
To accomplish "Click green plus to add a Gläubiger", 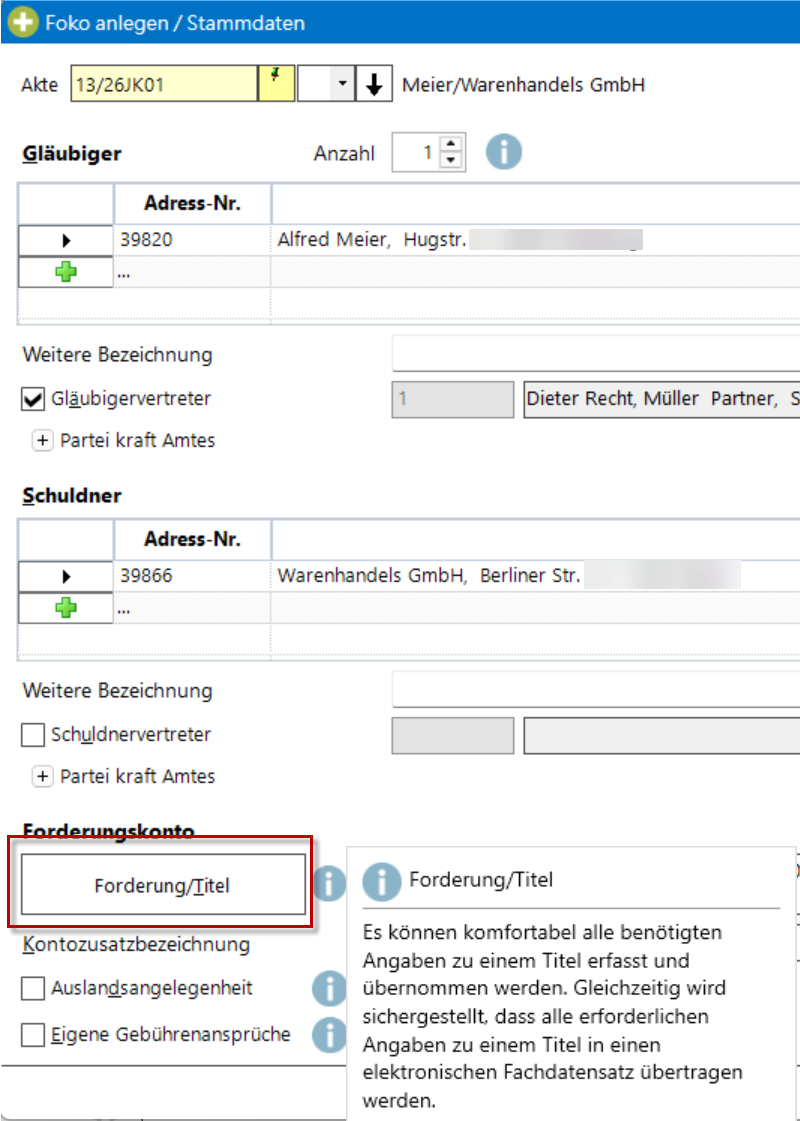I will [x=66, y=272].
